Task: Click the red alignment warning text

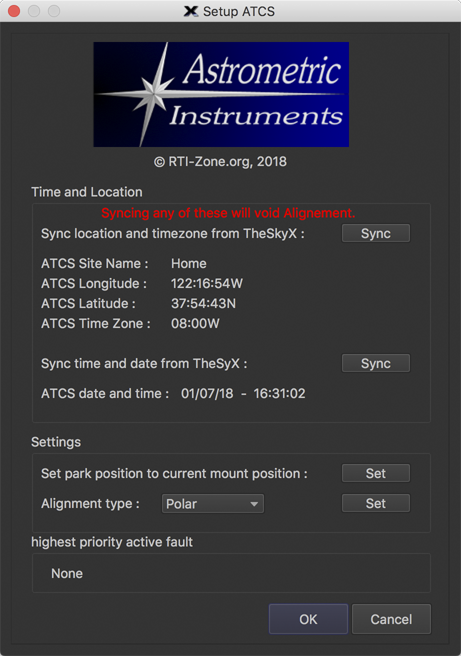Action: [228, 213]
